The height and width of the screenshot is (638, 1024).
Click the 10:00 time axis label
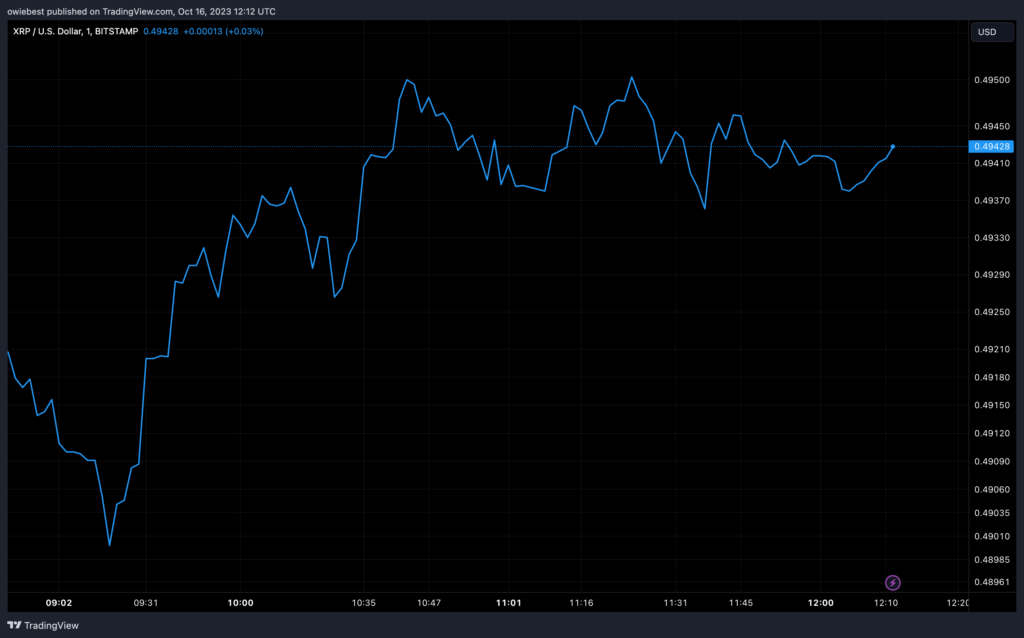coord(240,603)
